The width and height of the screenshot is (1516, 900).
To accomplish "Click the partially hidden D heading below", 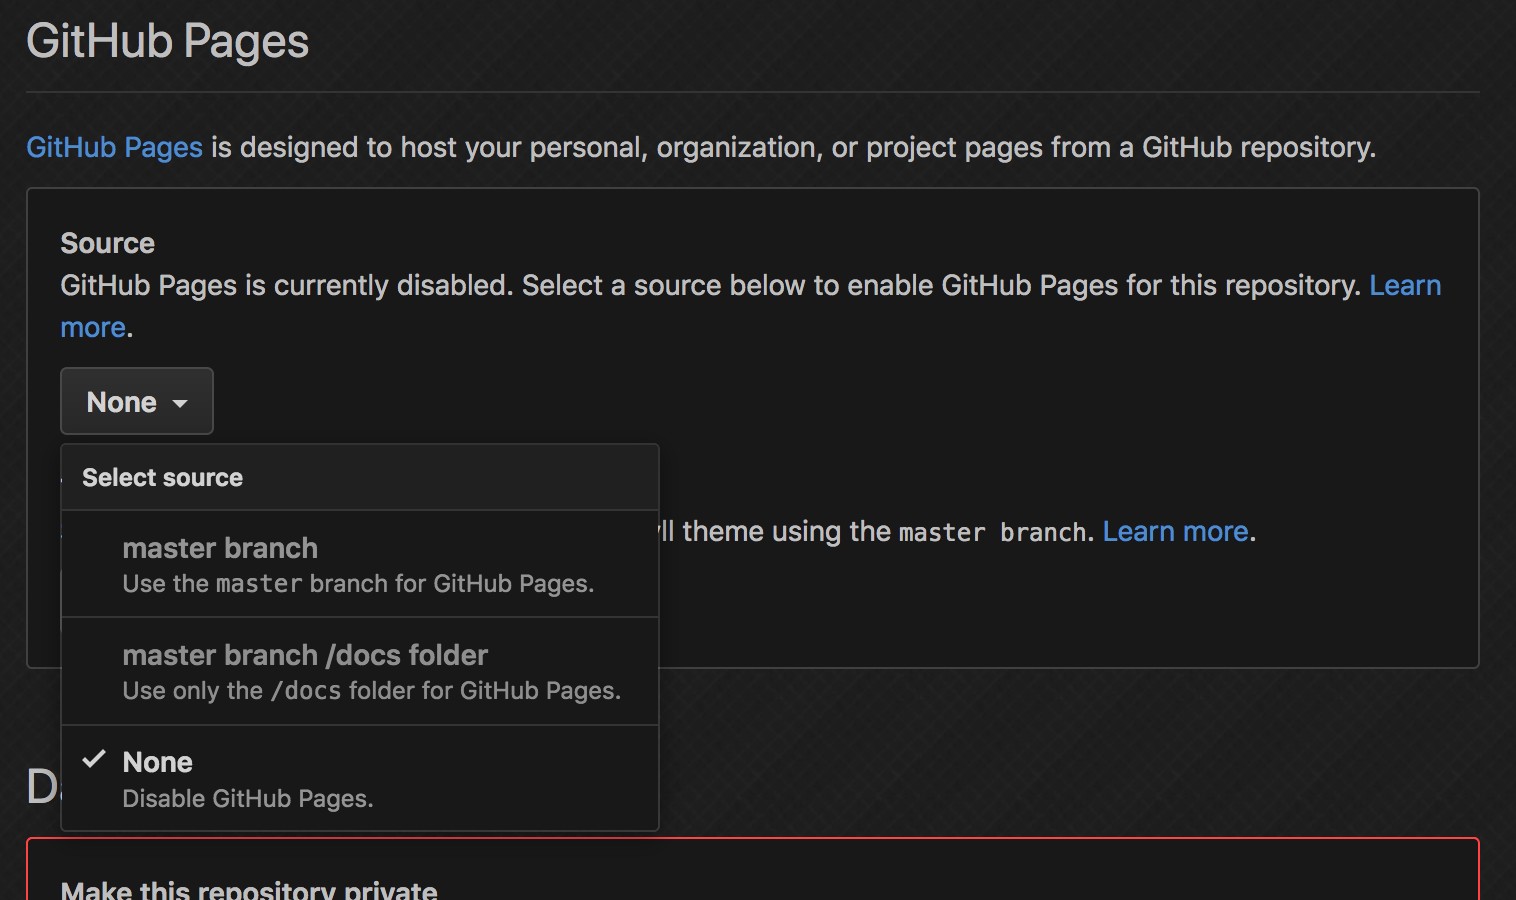I will [40, 785].
